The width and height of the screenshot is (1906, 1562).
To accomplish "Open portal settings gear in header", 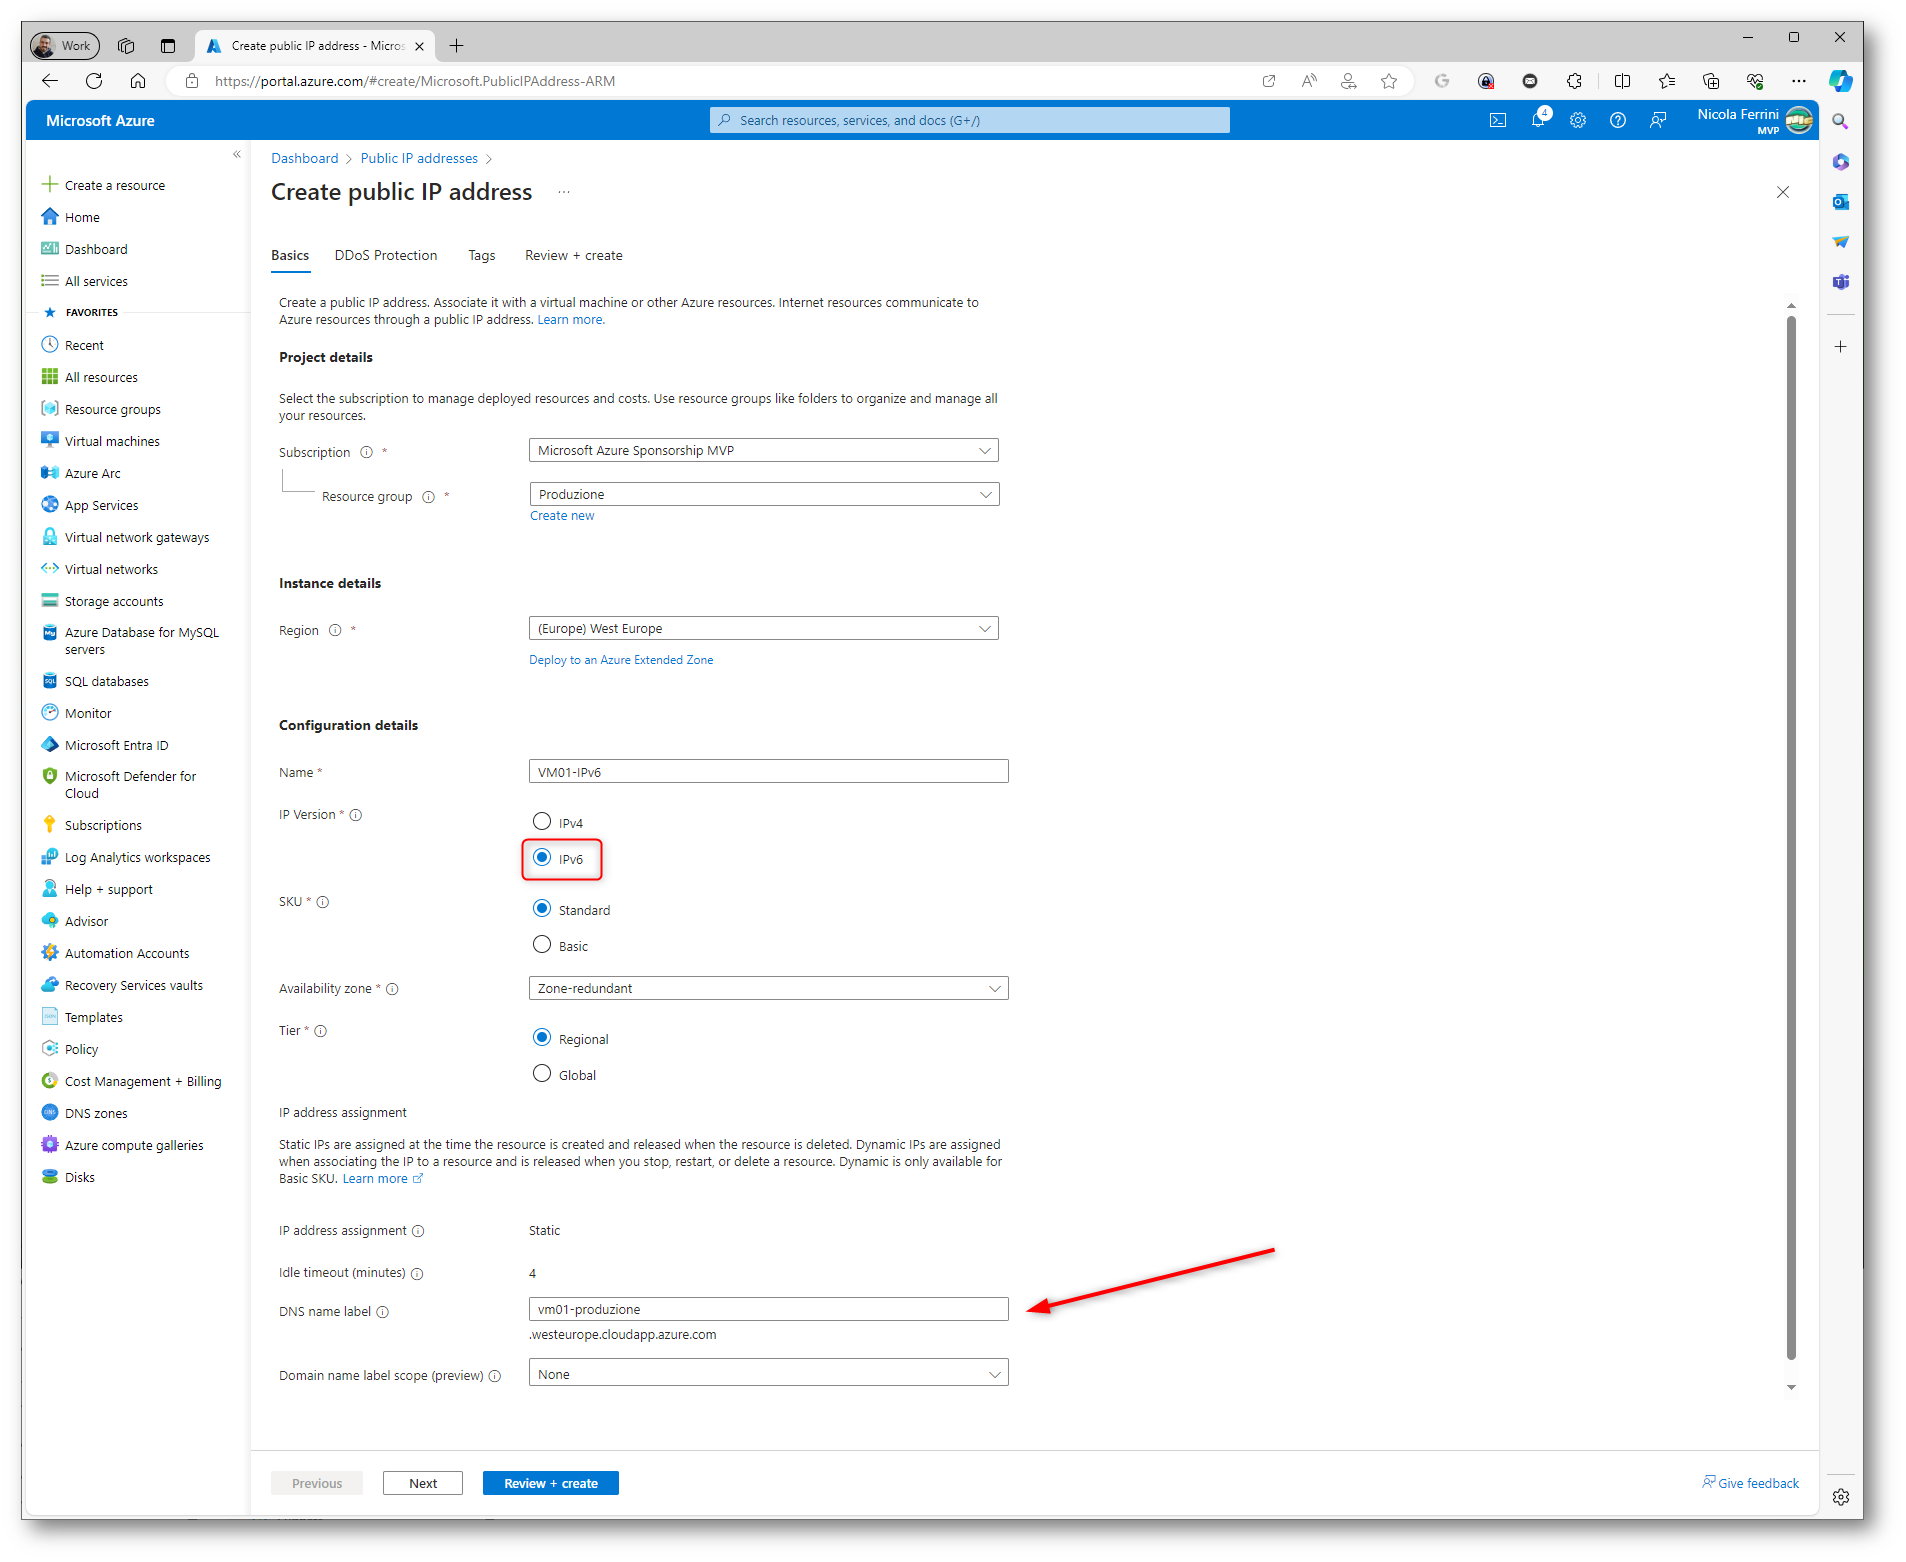I will [1578, 120].
